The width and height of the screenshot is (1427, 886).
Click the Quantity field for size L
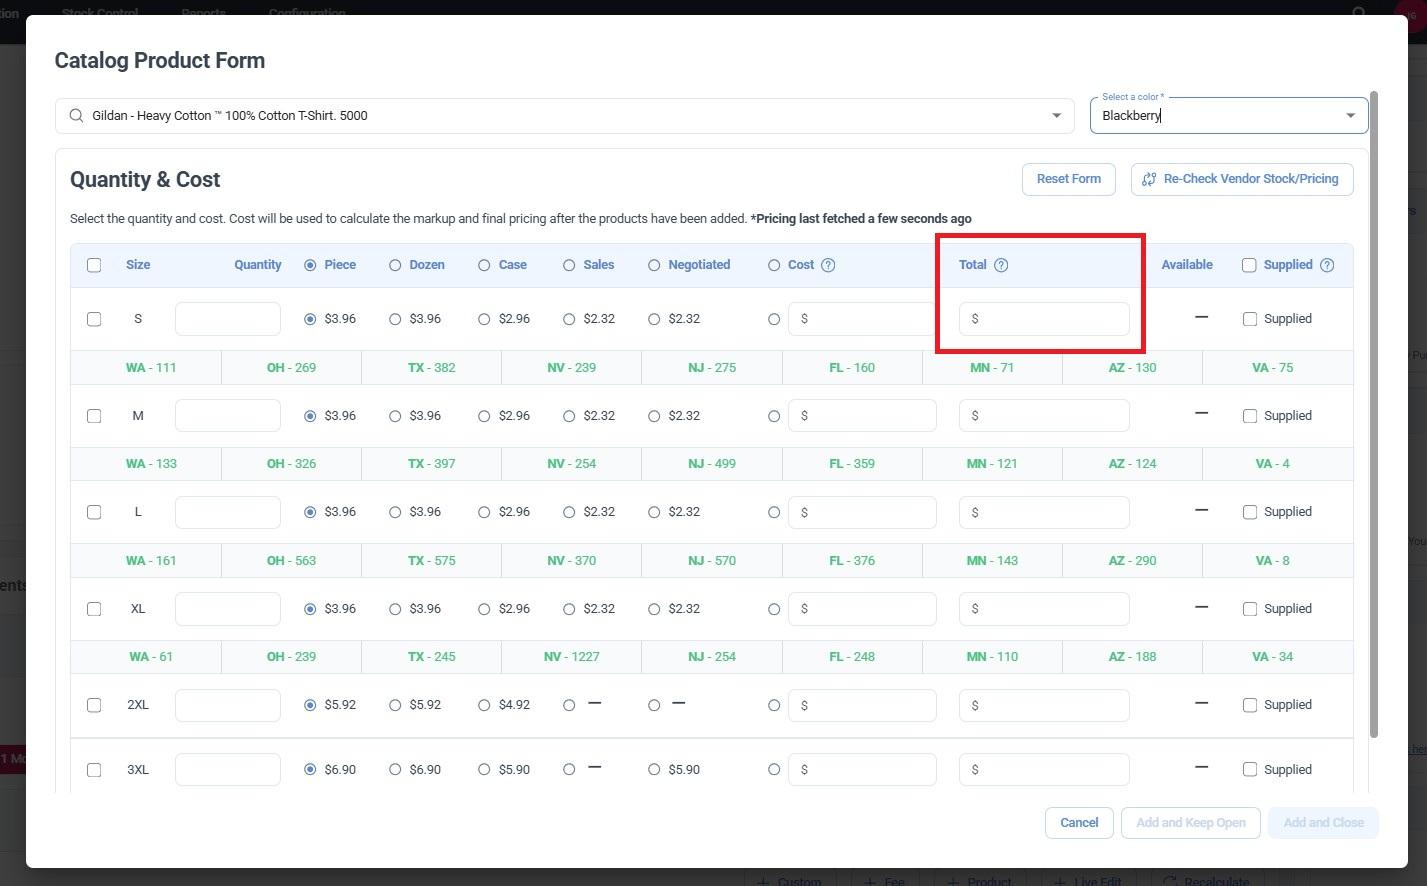click(x=228, y=512)
